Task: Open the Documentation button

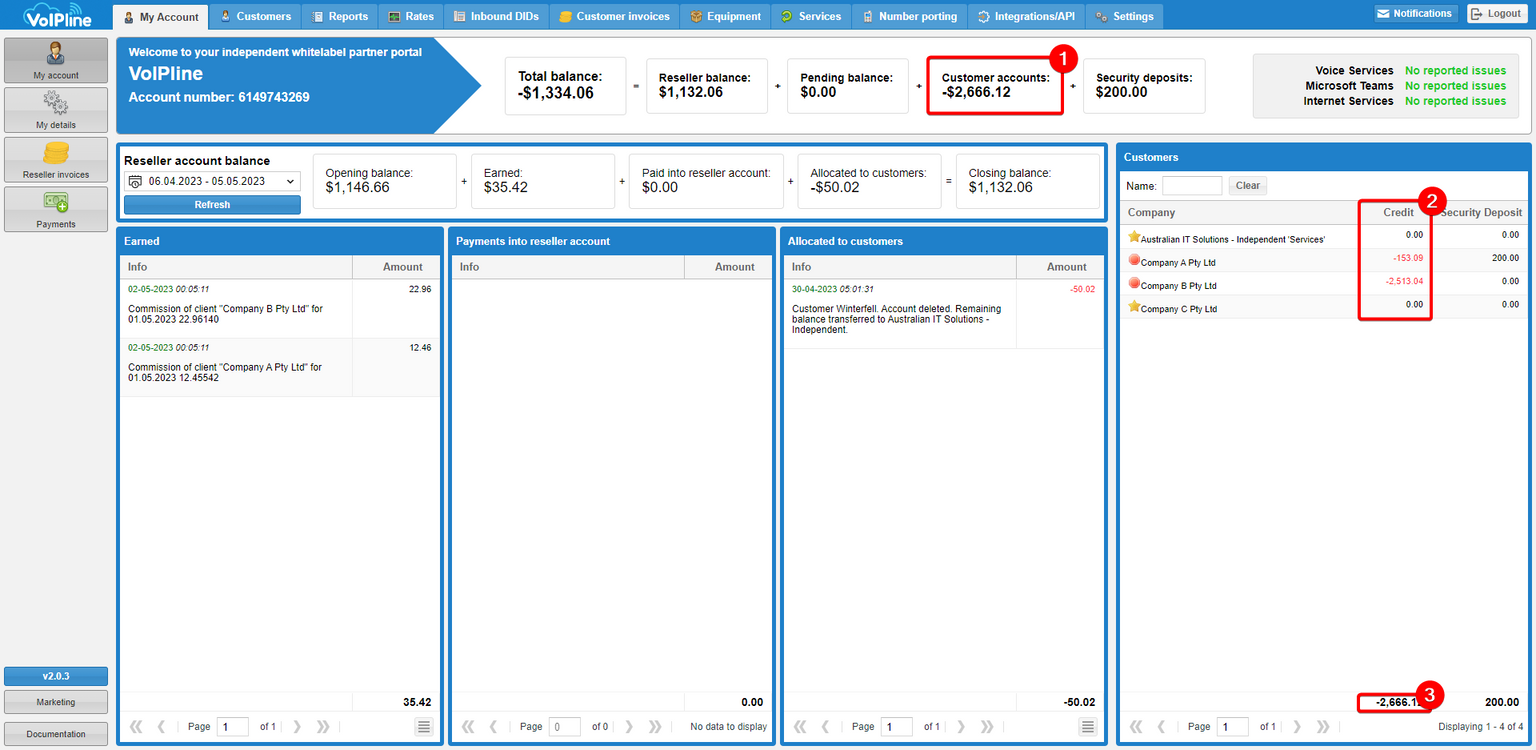Action: click(x=56, y=734)
